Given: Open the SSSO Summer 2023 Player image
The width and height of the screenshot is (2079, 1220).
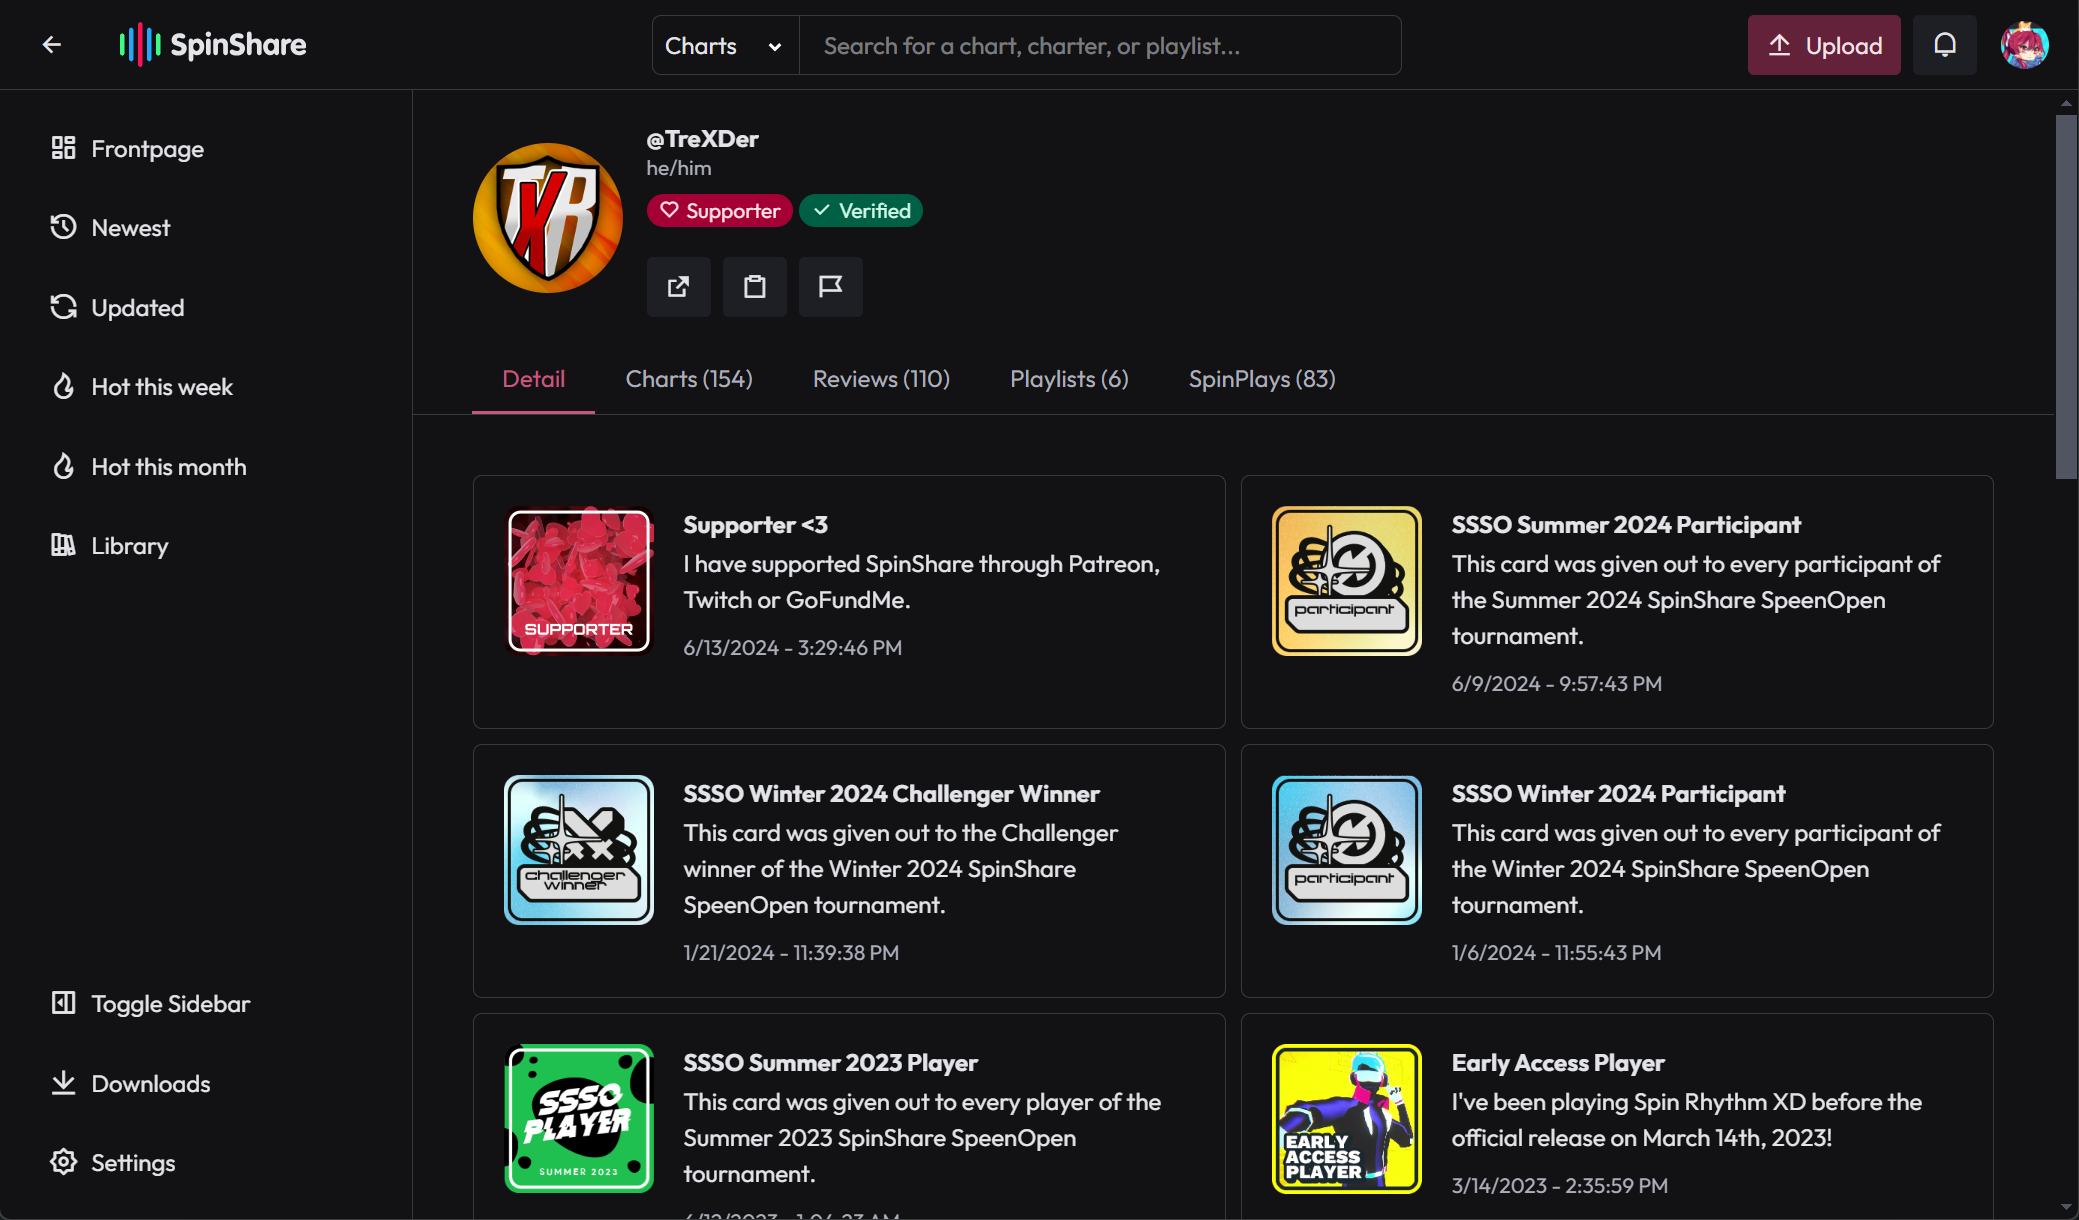Looking at the screenshot, I should point(579,1119).
